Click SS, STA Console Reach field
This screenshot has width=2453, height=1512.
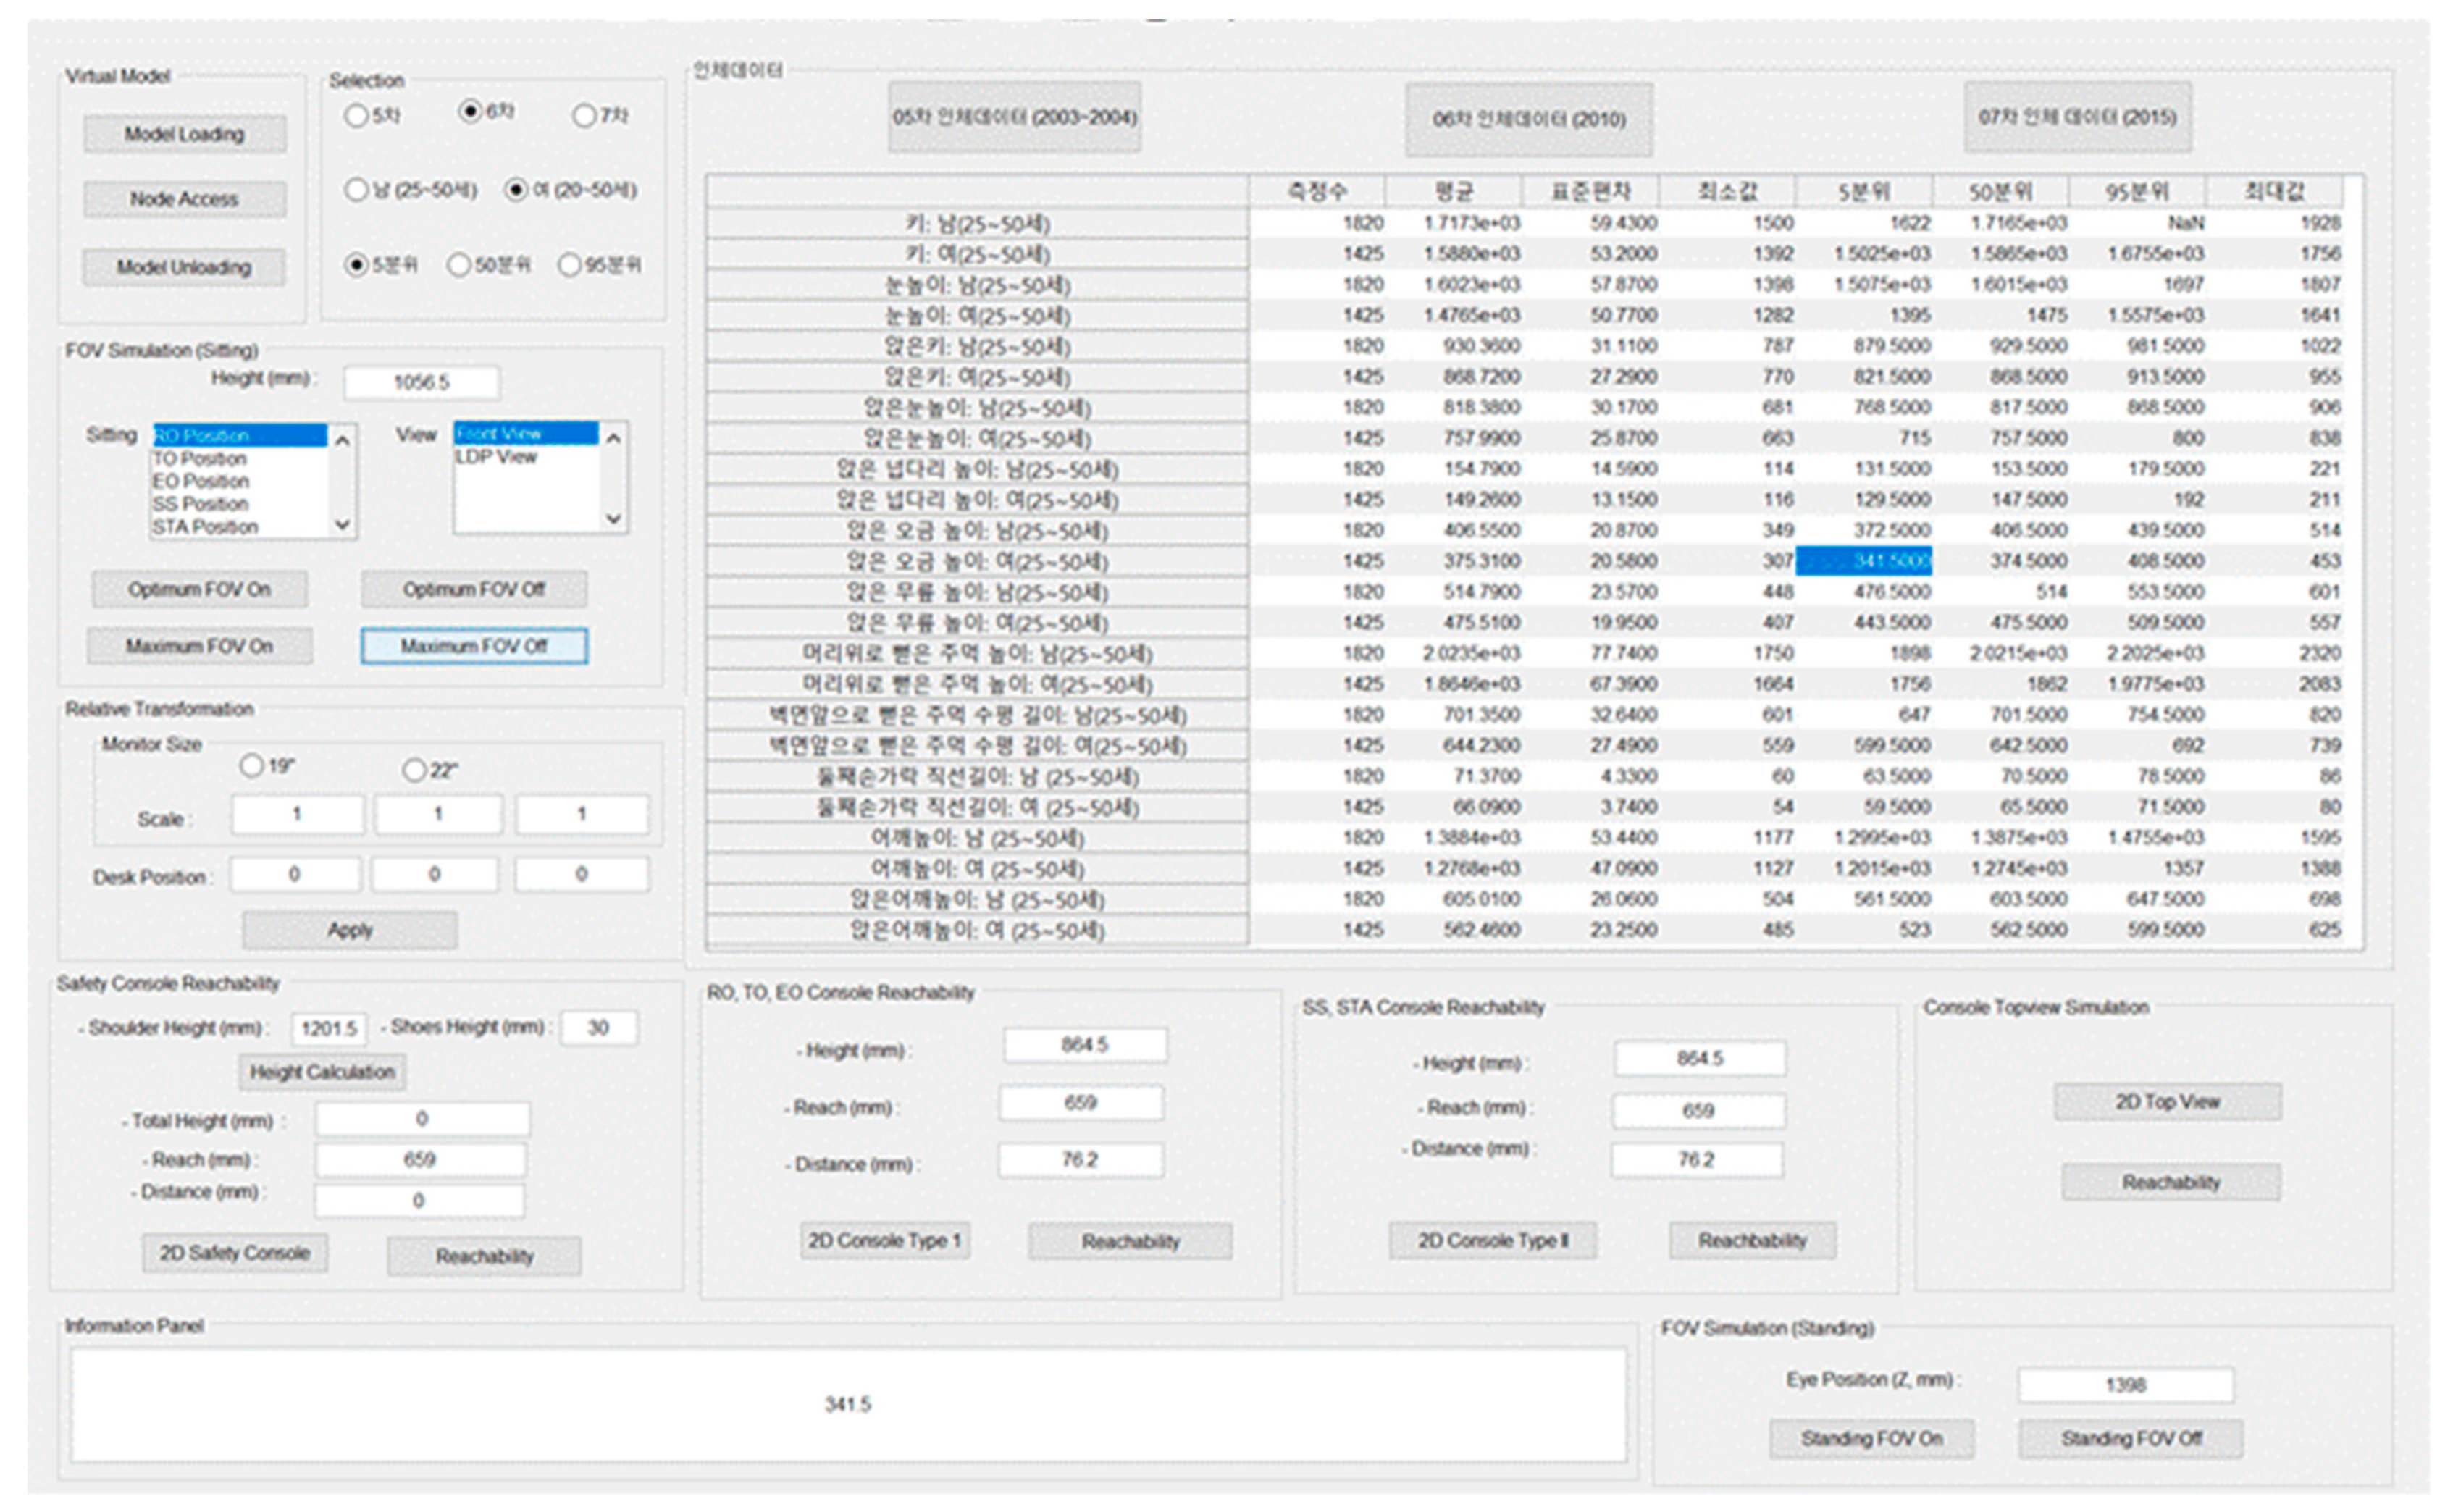click(x=1698, y=1110)
